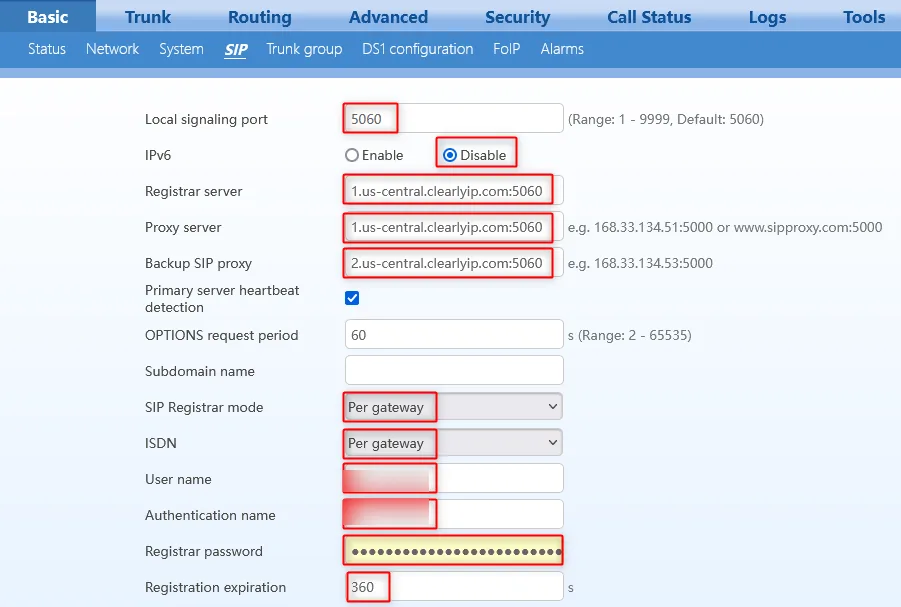Focus the Registrar server field
The height and width of the screenshot is (607, 901).
pos(454,191)
